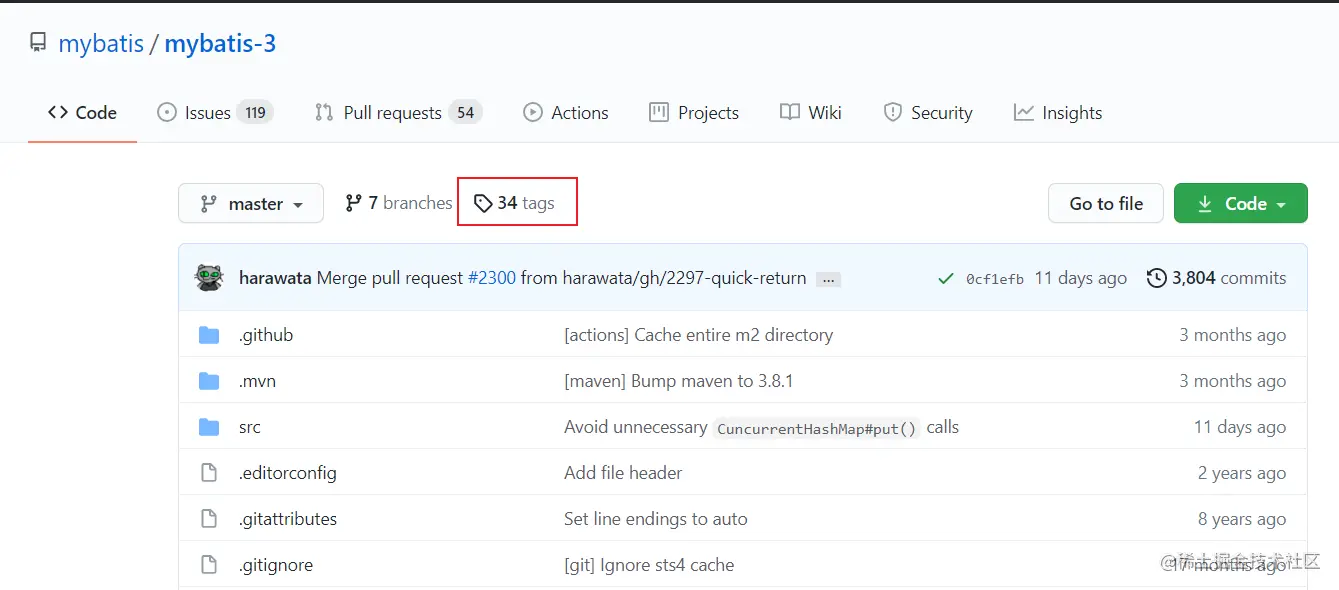Click the repository book icon beside mybatis
Viewport: 1339px width, 590px height.
(x=38, y=43)
